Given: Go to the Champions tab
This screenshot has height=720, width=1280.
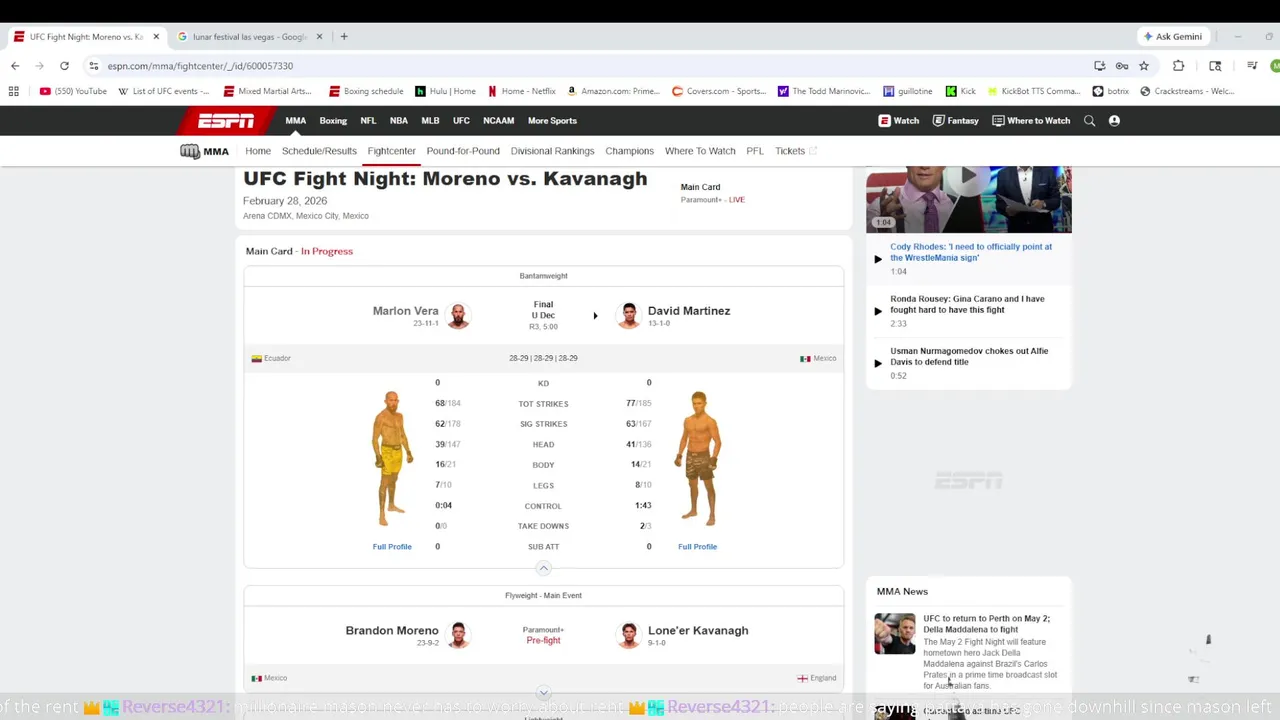Looking at the screenshot, I should [629, 151].
